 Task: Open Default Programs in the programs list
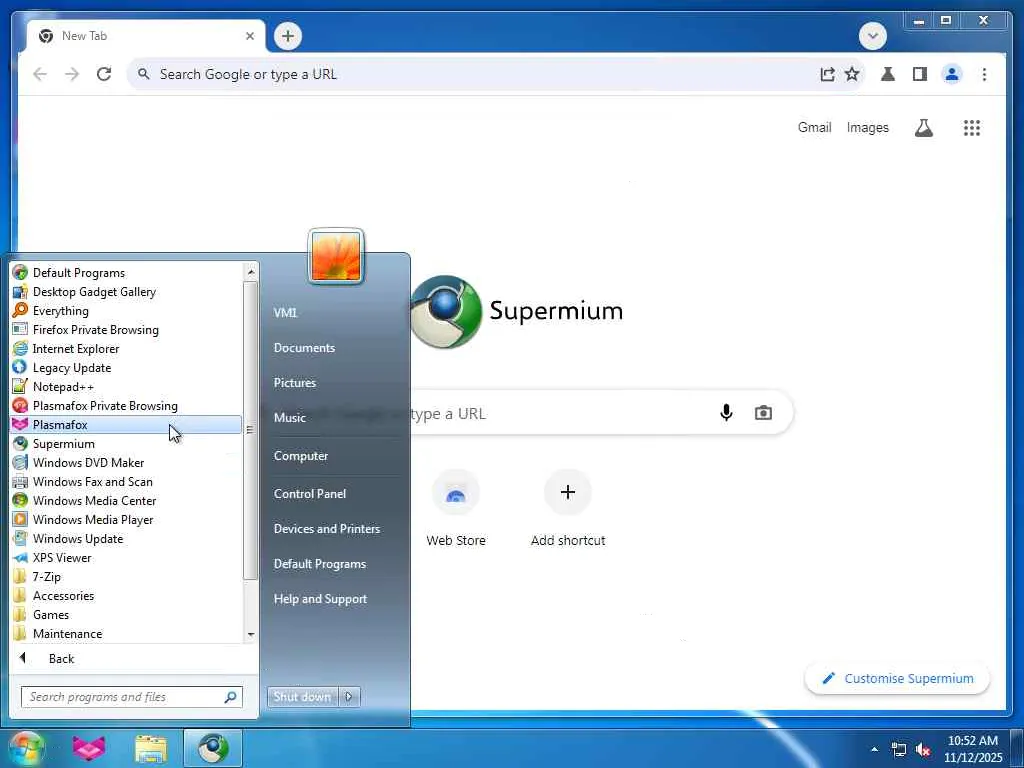[126, 273]
